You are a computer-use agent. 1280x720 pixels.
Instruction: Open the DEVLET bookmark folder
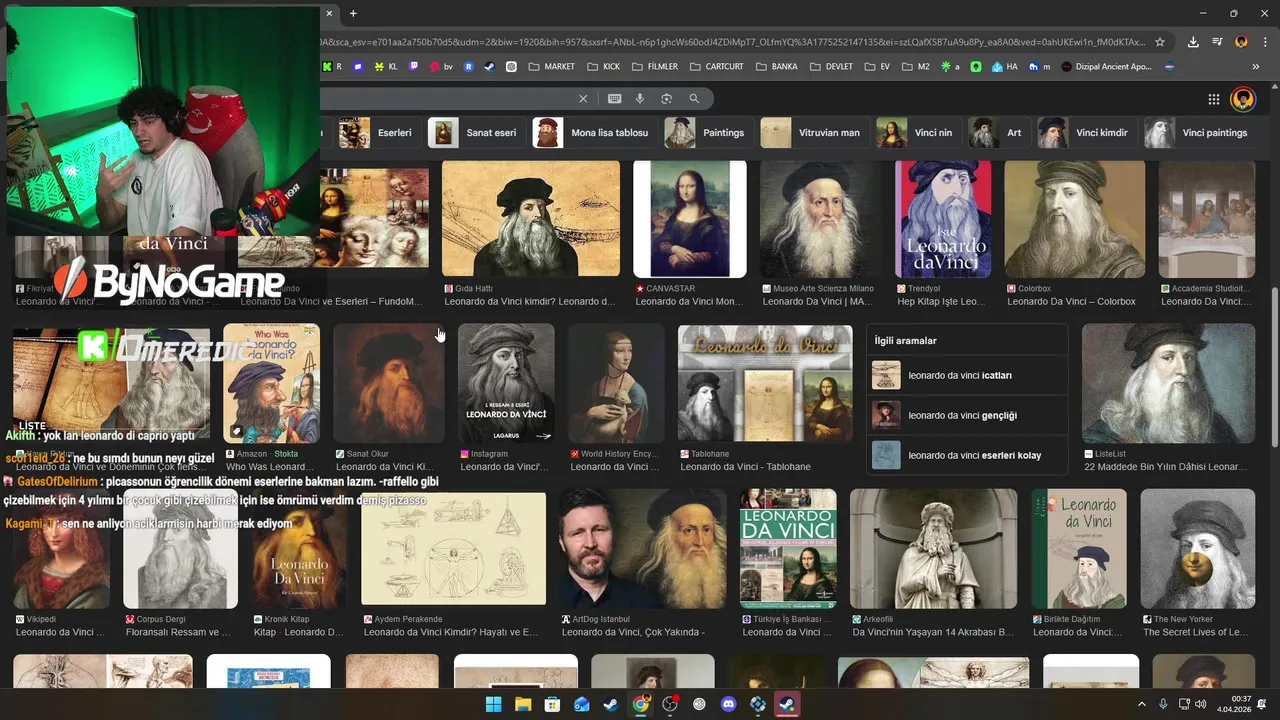[x=831, y=67]
